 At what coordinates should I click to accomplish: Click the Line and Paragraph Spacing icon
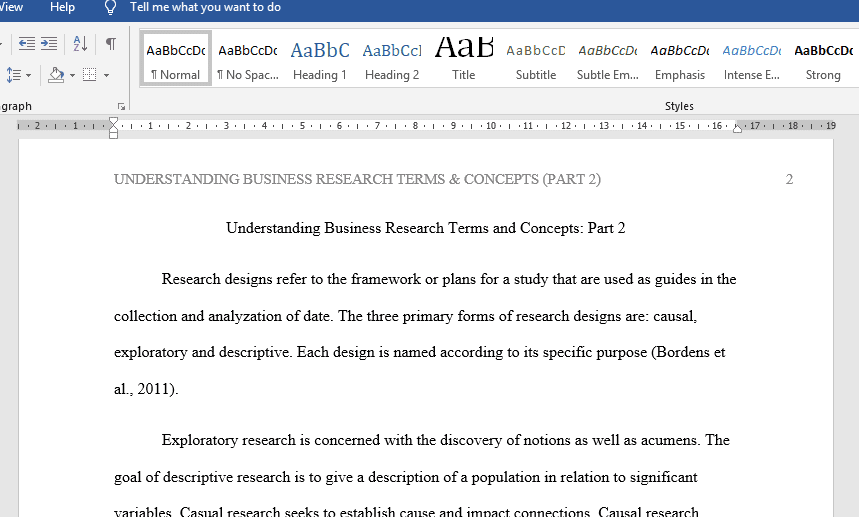coord(13,74)
